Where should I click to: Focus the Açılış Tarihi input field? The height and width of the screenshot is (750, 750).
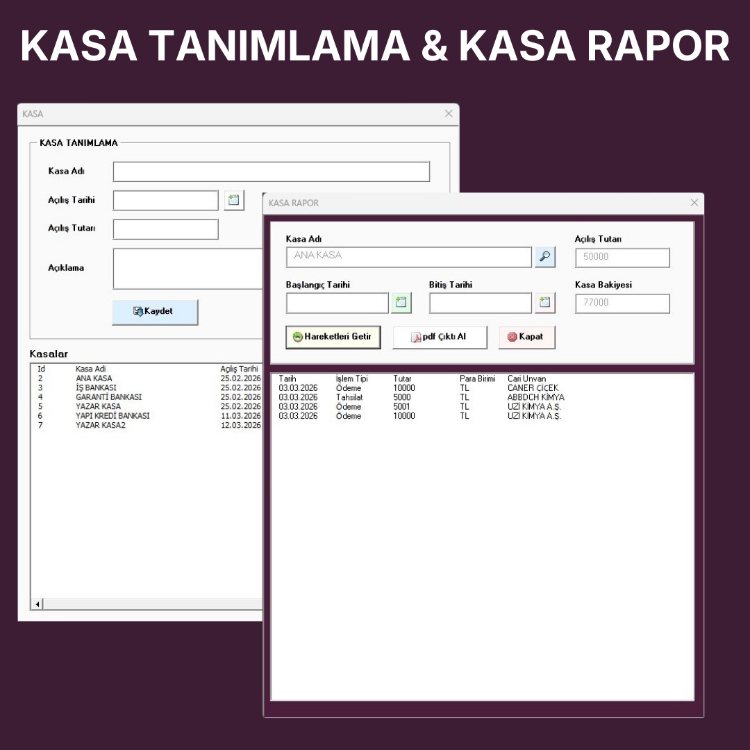pos(165,200)
